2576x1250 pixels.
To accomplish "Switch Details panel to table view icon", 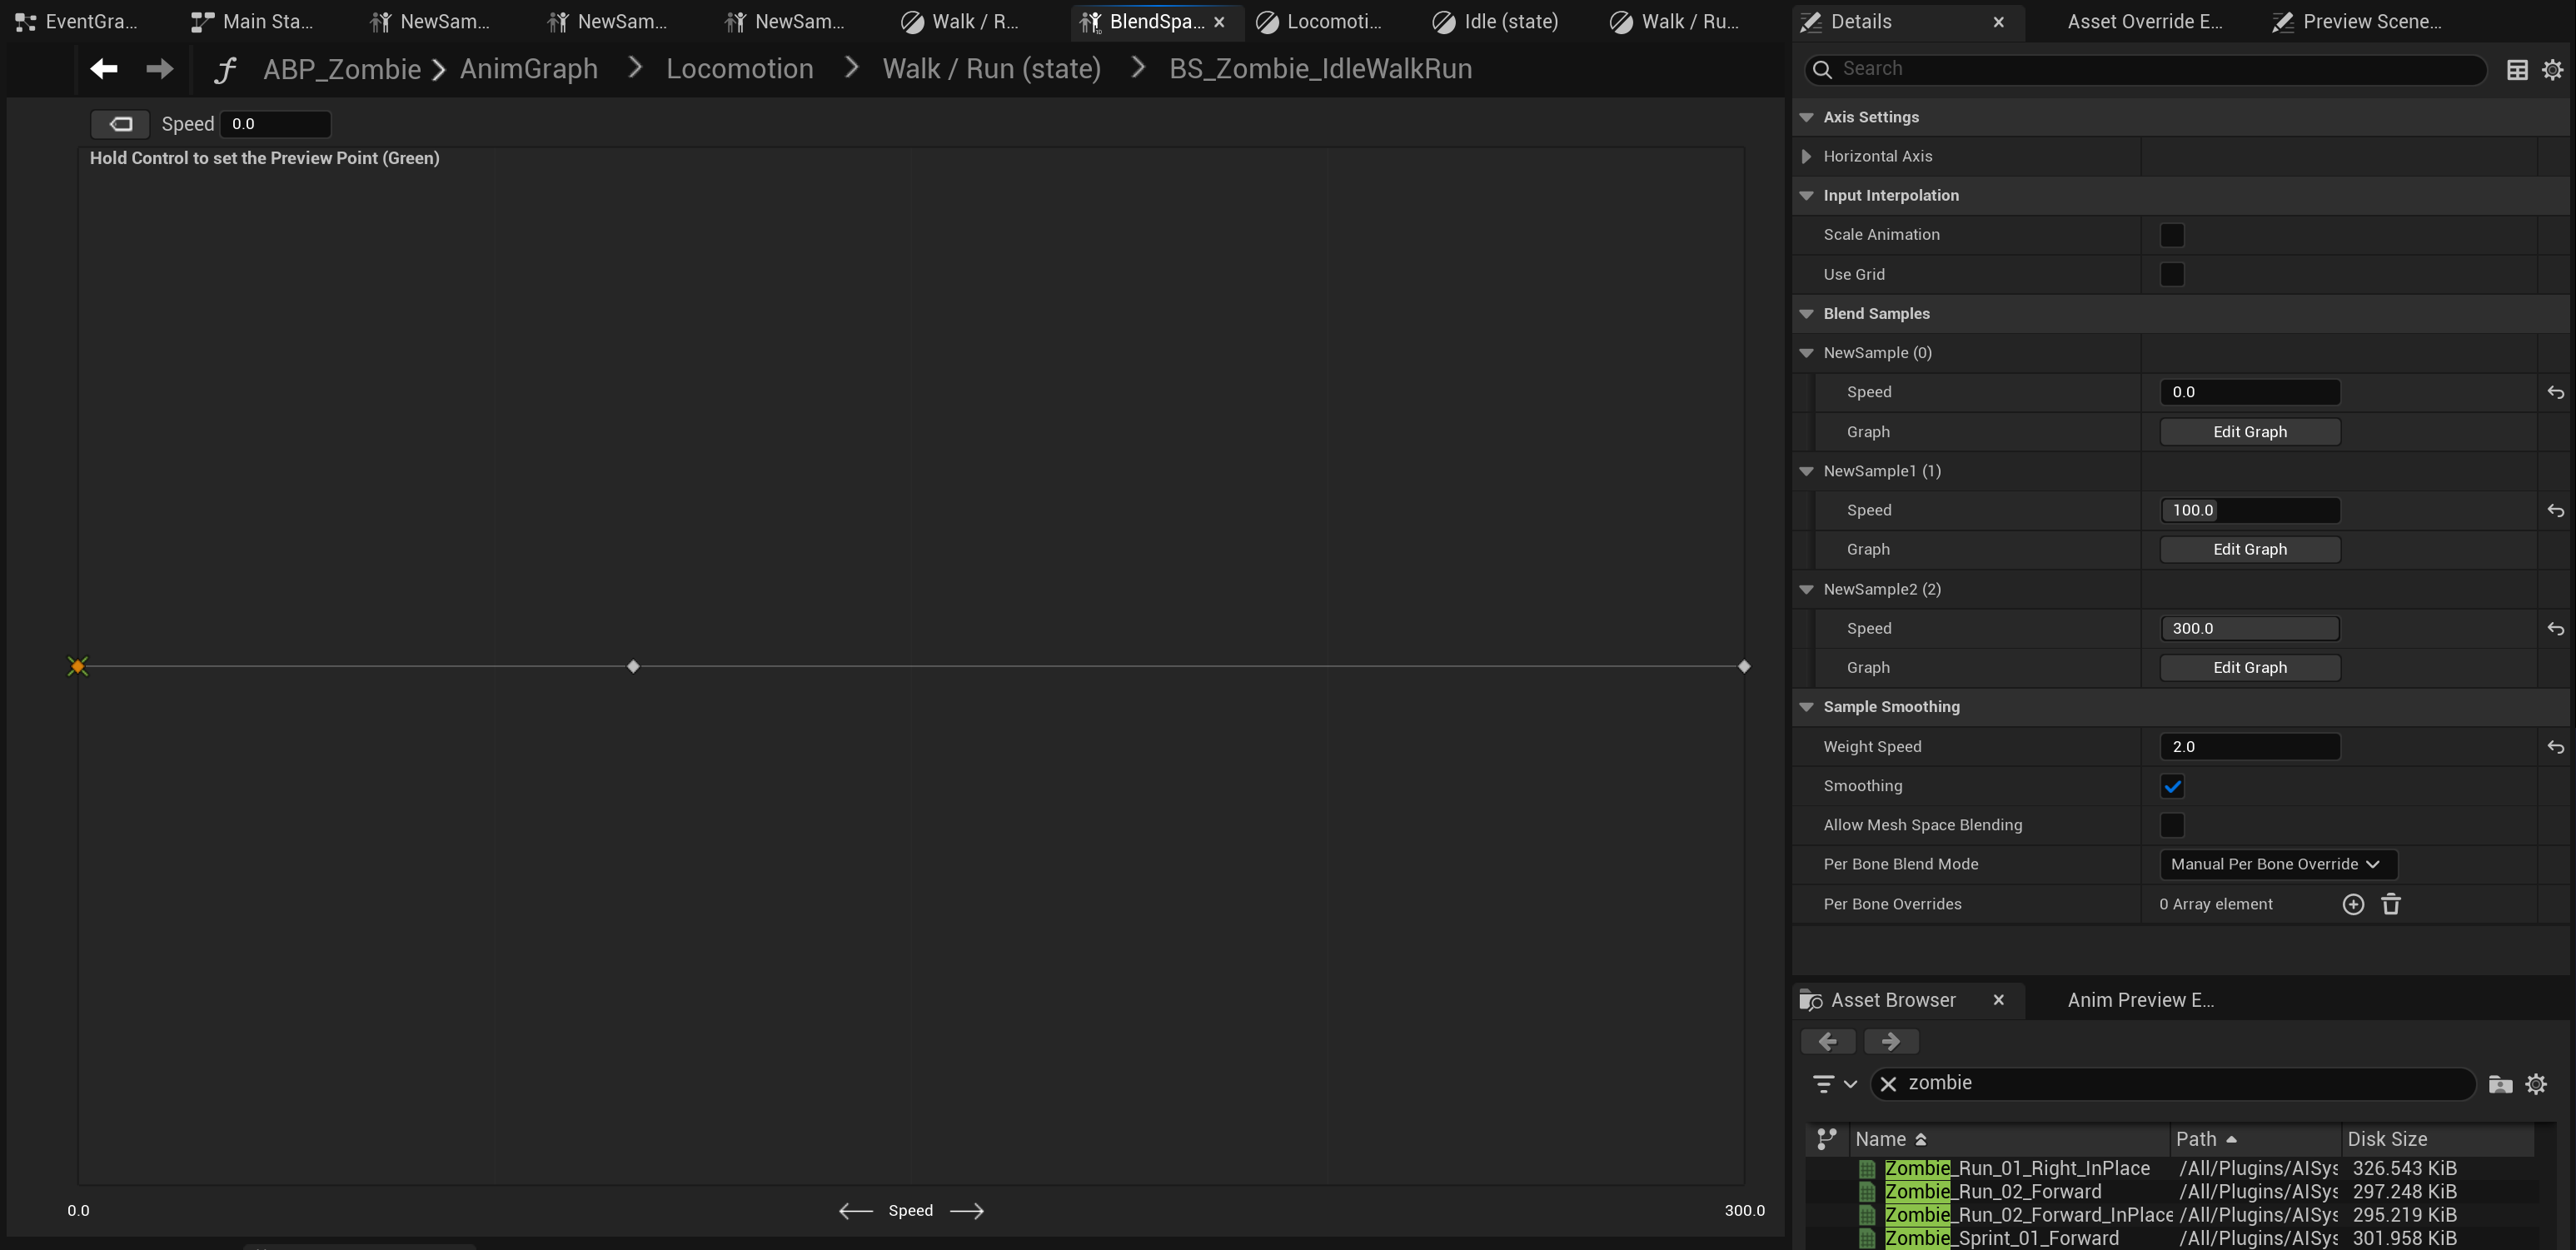I will click(2517, 69).
